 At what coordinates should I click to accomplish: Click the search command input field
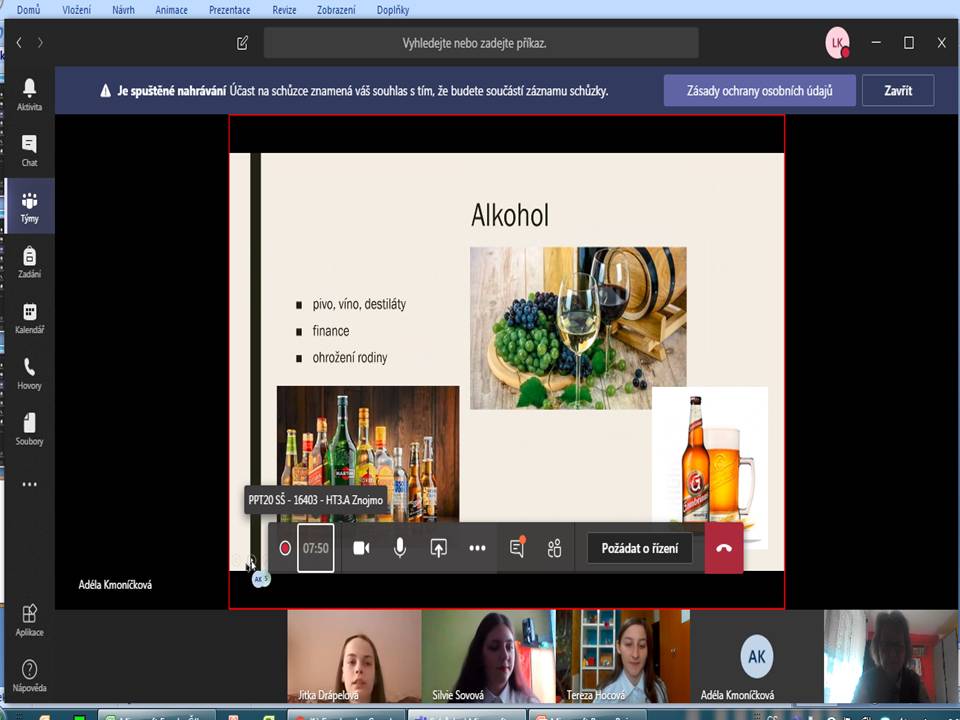click(x=480, y=43)
